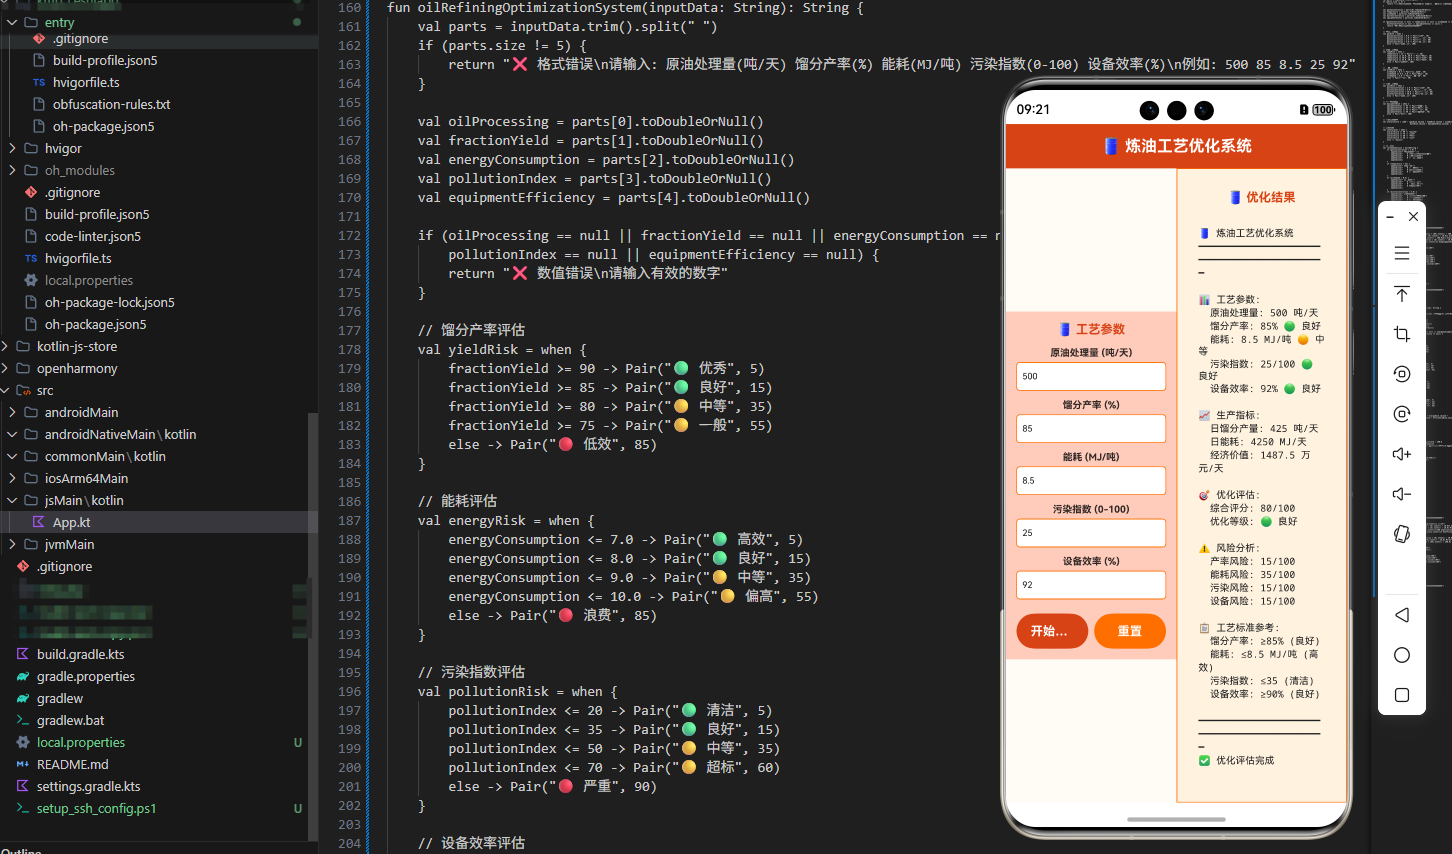Open the emulator hamburger options menu
This screenshot has height=854, width=1452.
1402,253
